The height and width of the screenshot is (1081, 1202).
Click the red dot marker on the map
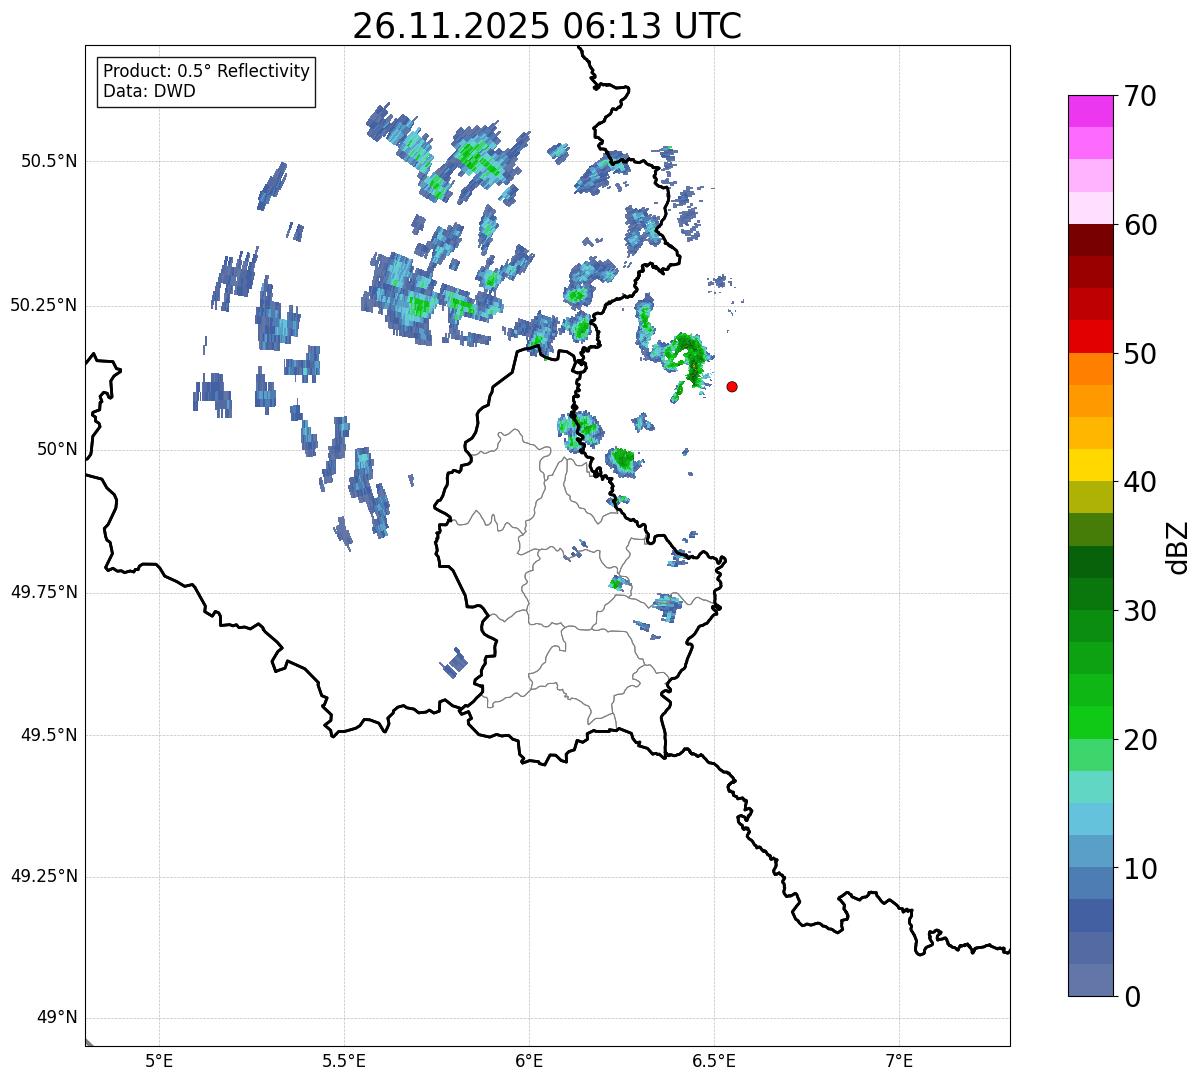coord(732,386)
